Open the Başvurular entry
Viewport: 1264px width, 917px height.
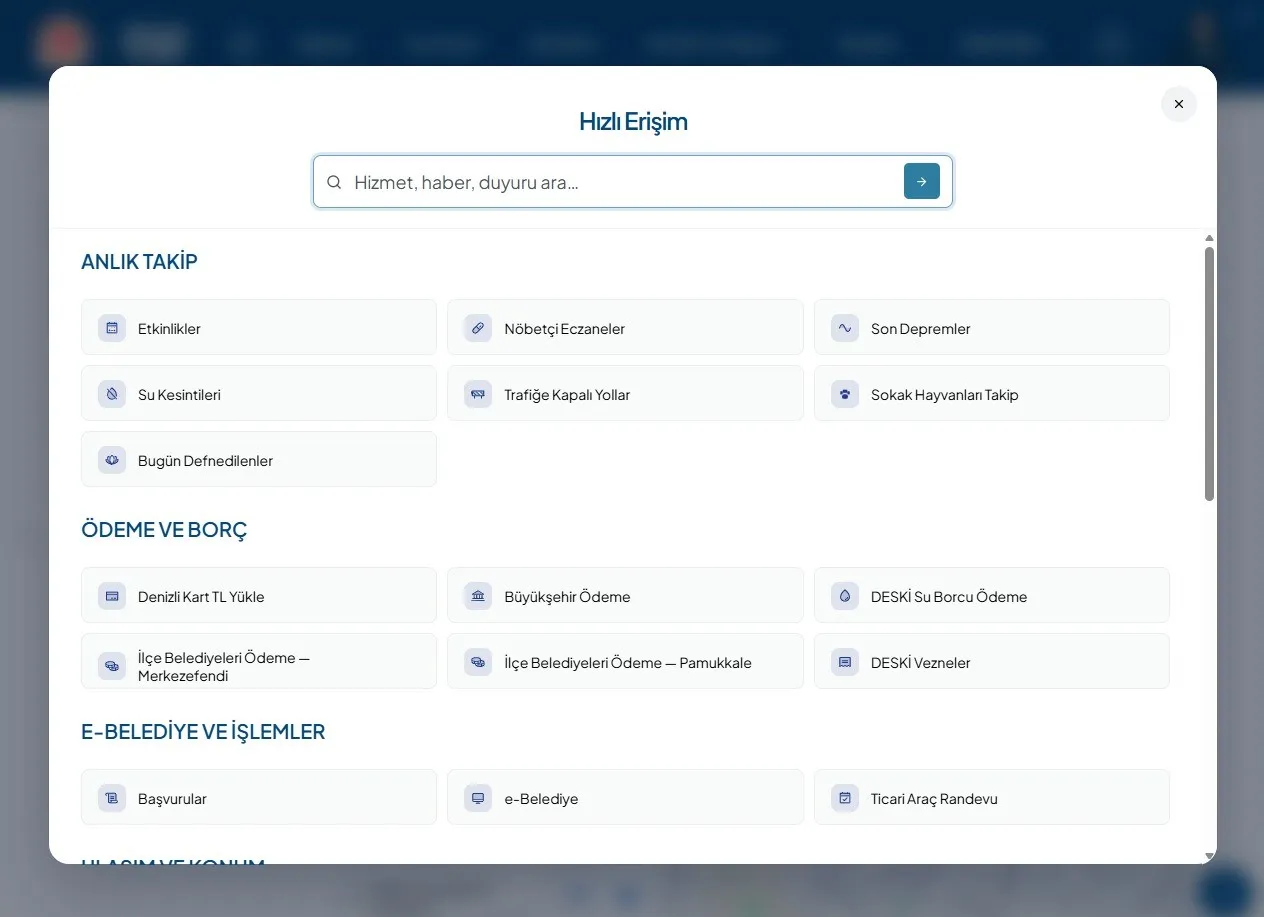tap(259, 797)
